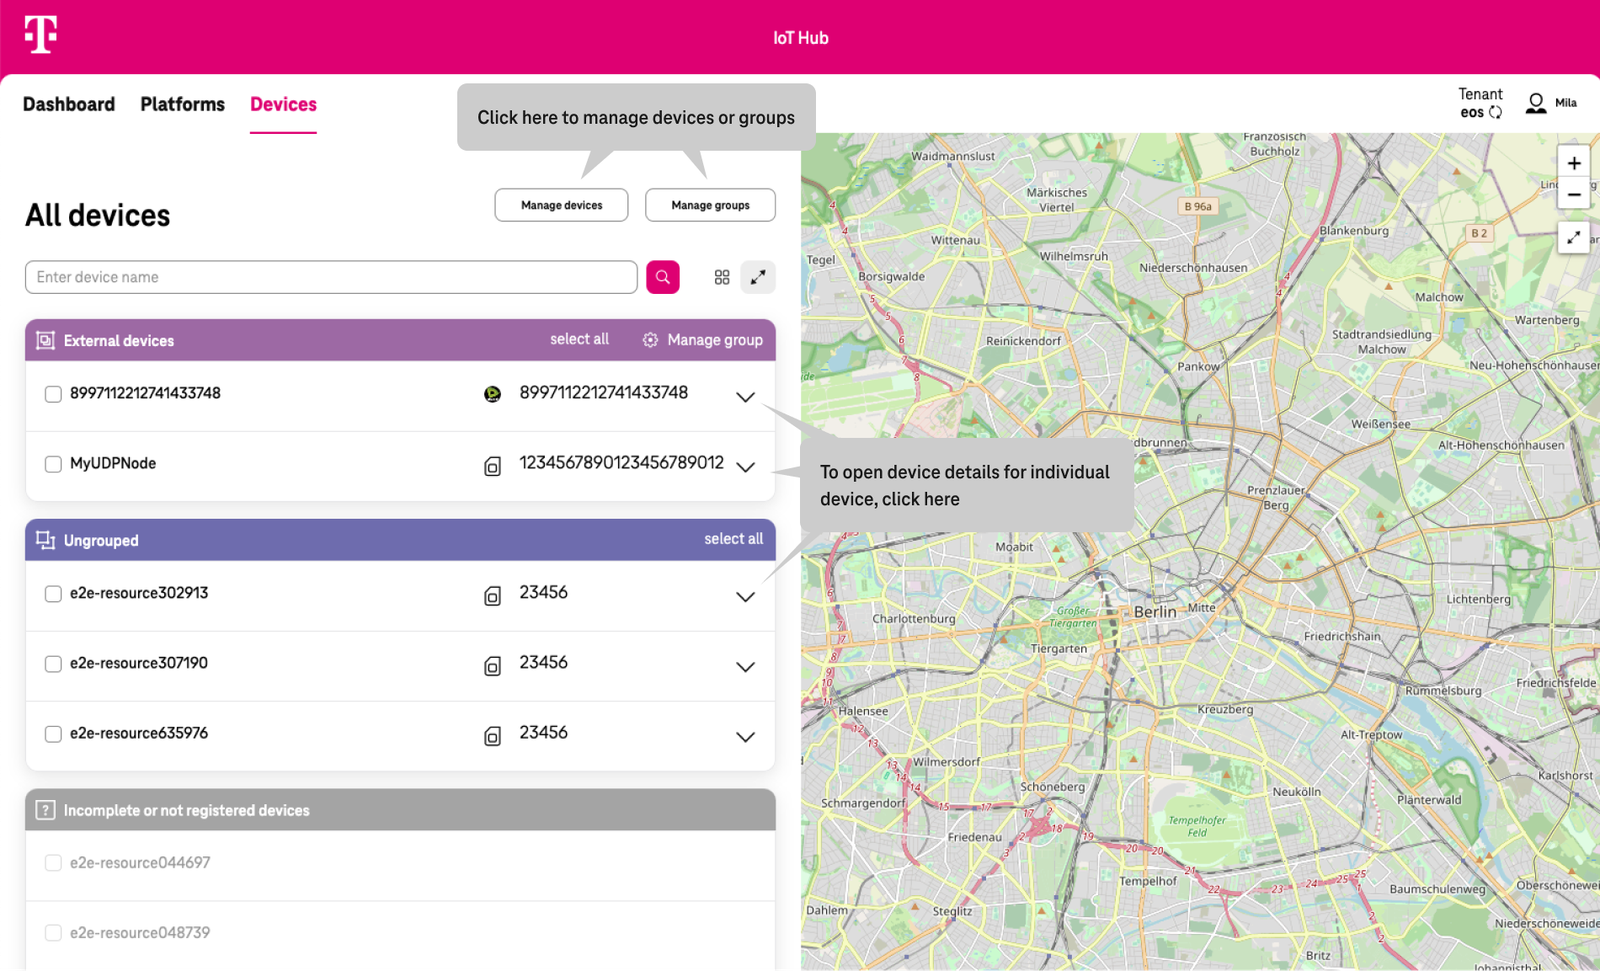Click the Manage devices button

[x=561, y=205]
